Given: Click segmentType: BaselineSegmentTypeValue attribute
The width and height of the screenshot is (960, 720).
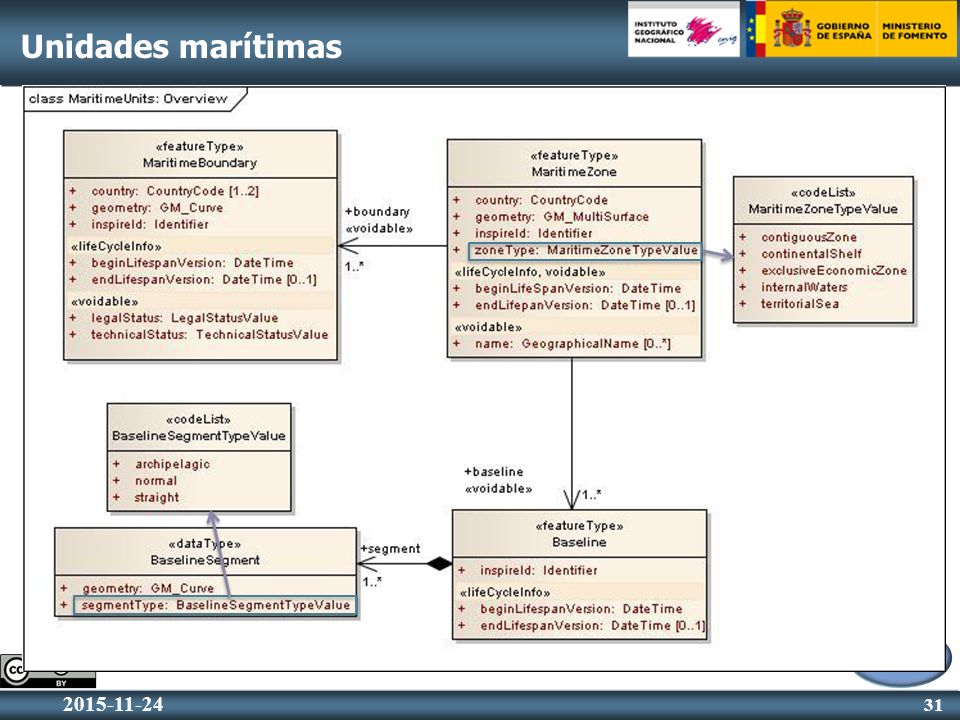Looking at the screenshot, I should (x=215, y=605).
